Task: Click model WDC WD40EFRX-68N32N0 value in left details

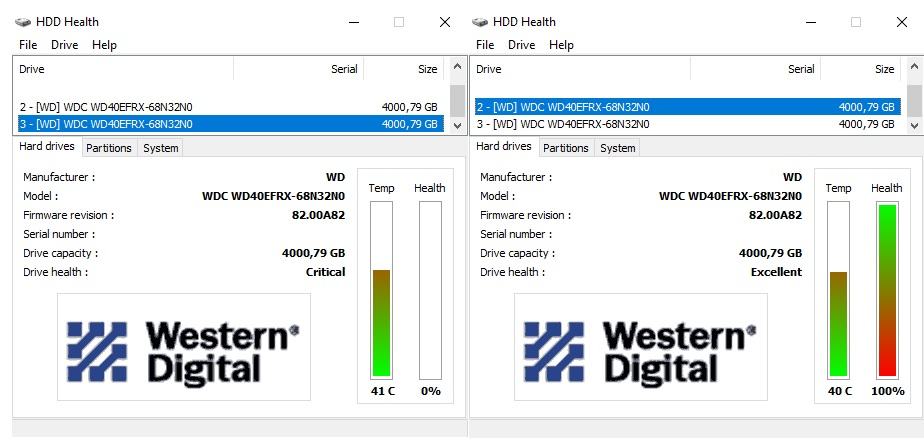Action: pyautogui.click(x=273, y=196)
